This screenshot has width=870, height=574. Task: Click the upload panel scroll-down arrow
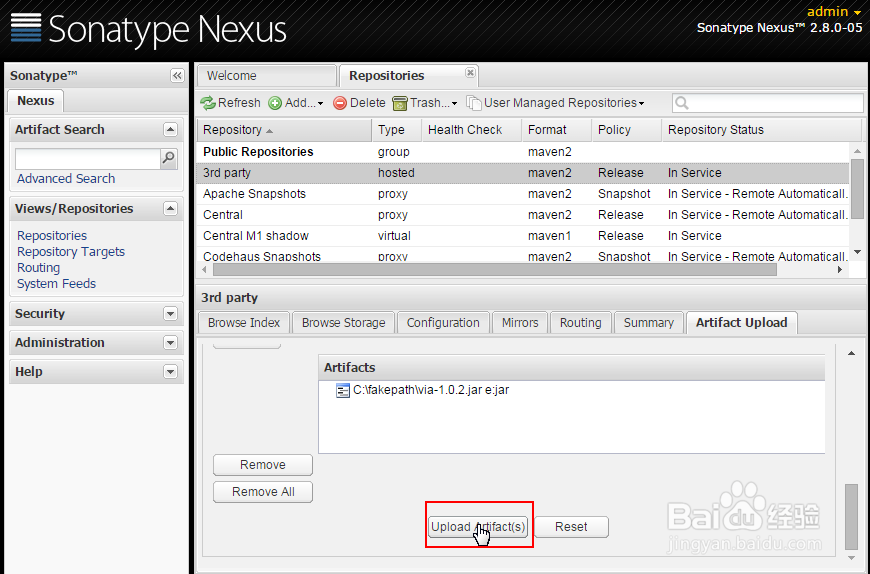[852, 558]
